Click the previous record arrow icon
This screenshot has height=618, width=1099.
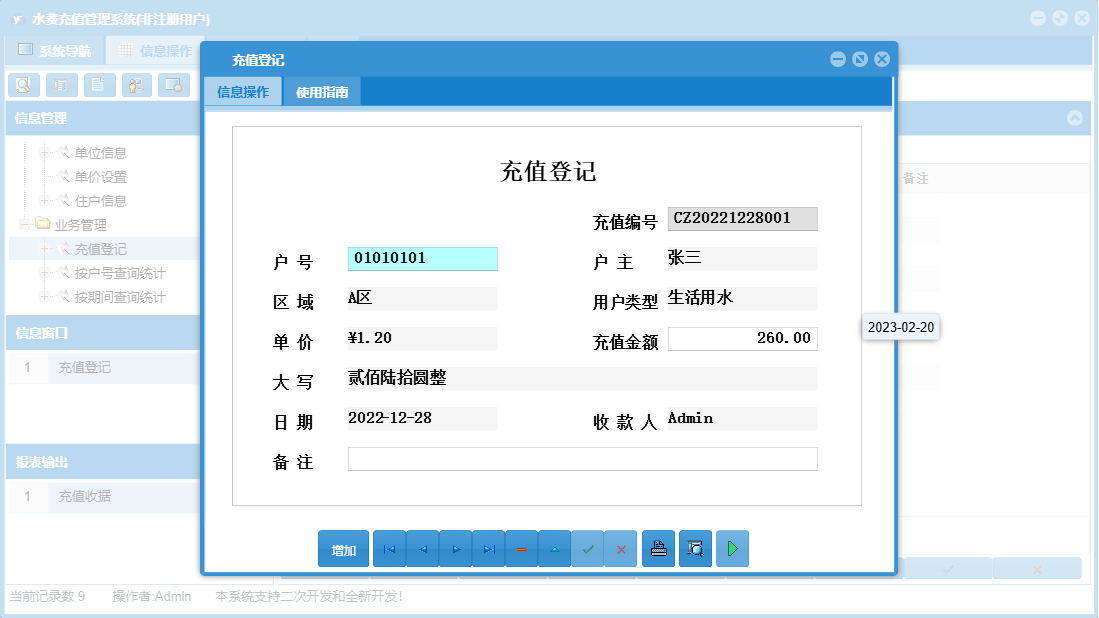point(422,548)
